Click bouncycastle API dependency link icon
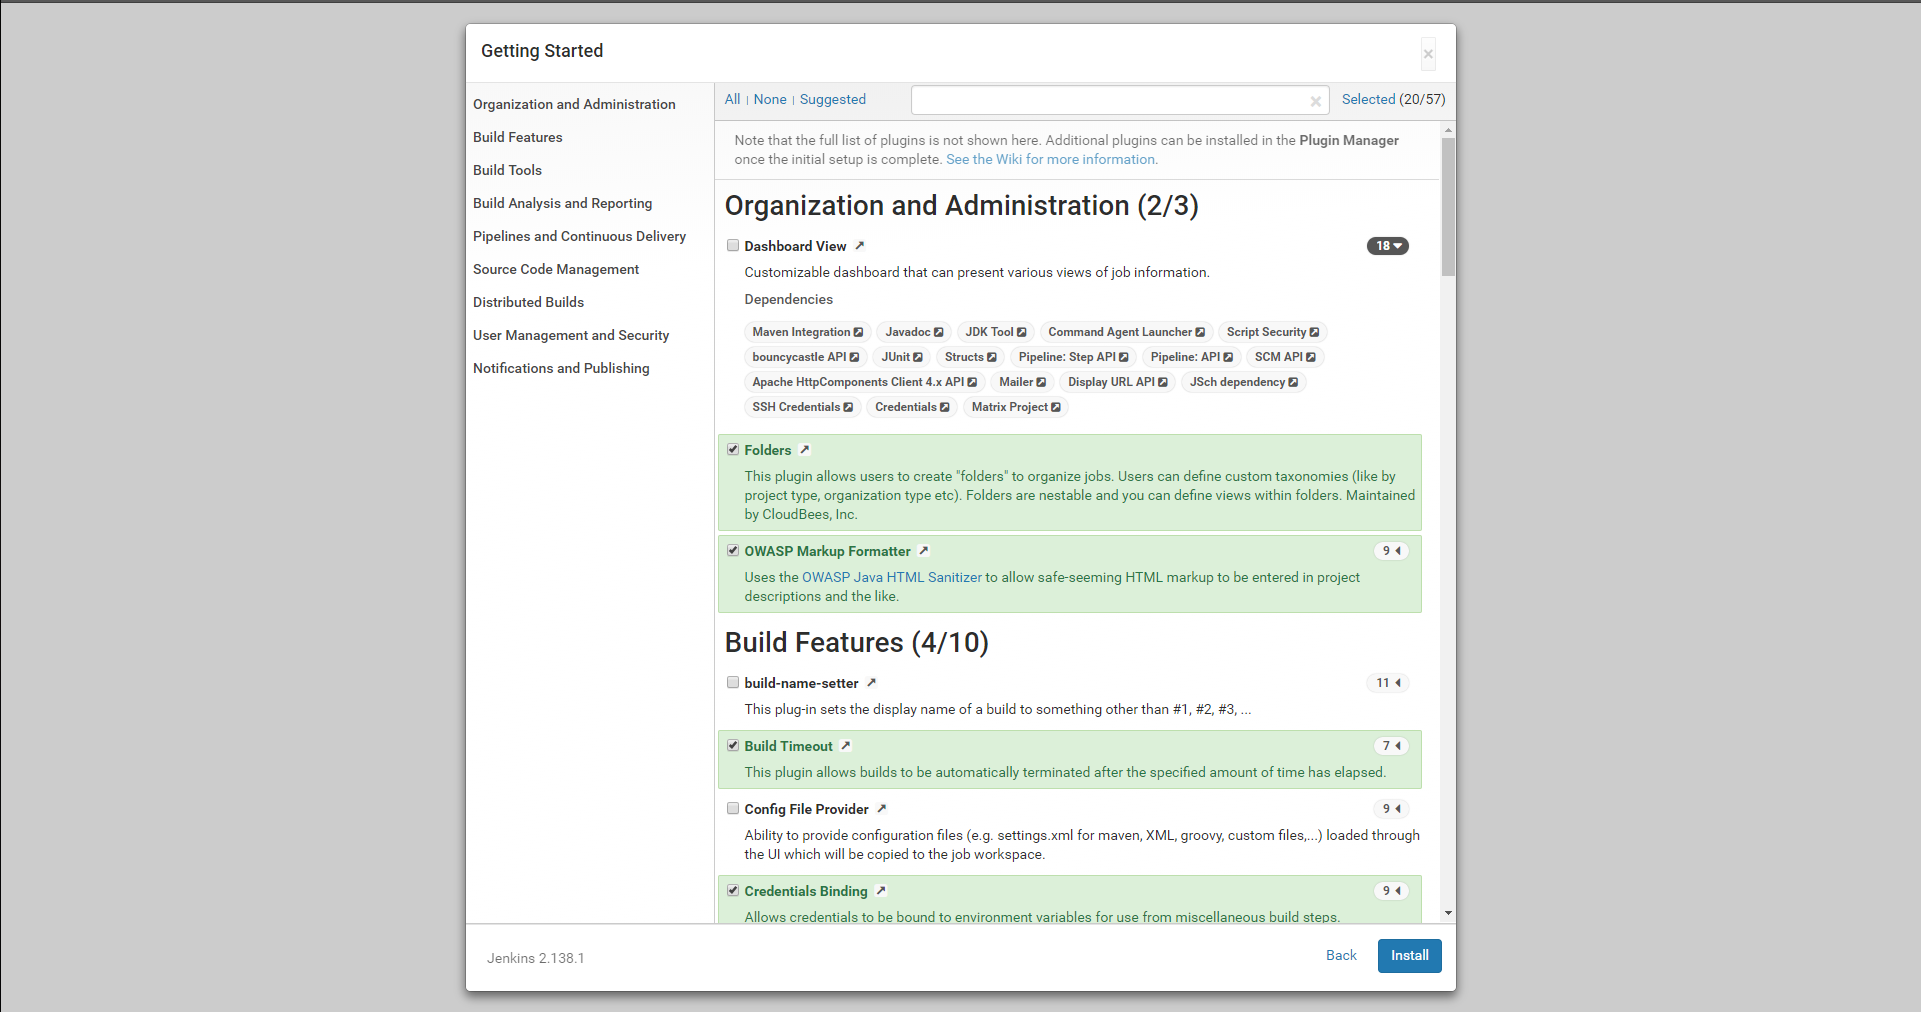1921x1012 pixels. tap(854, 357)
